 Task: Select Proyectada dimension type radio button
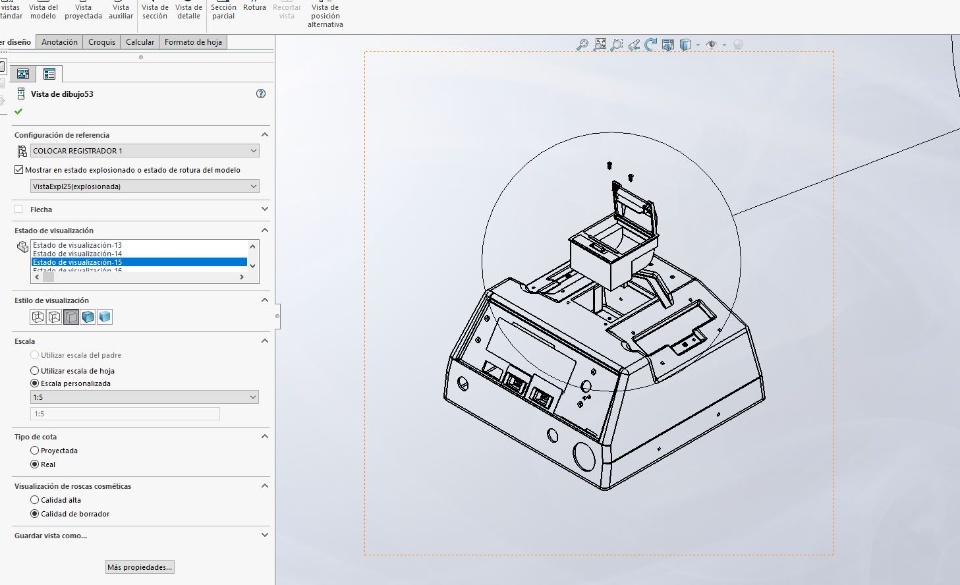pos(35,450)
